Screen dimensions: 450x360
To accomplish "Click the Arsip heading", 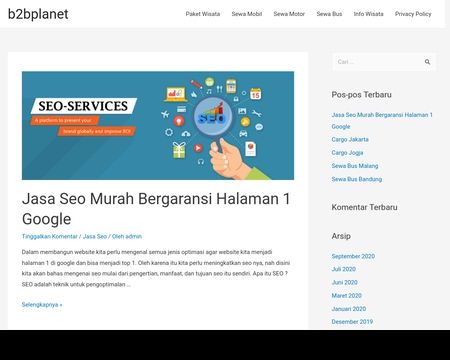I will (341, 236).
